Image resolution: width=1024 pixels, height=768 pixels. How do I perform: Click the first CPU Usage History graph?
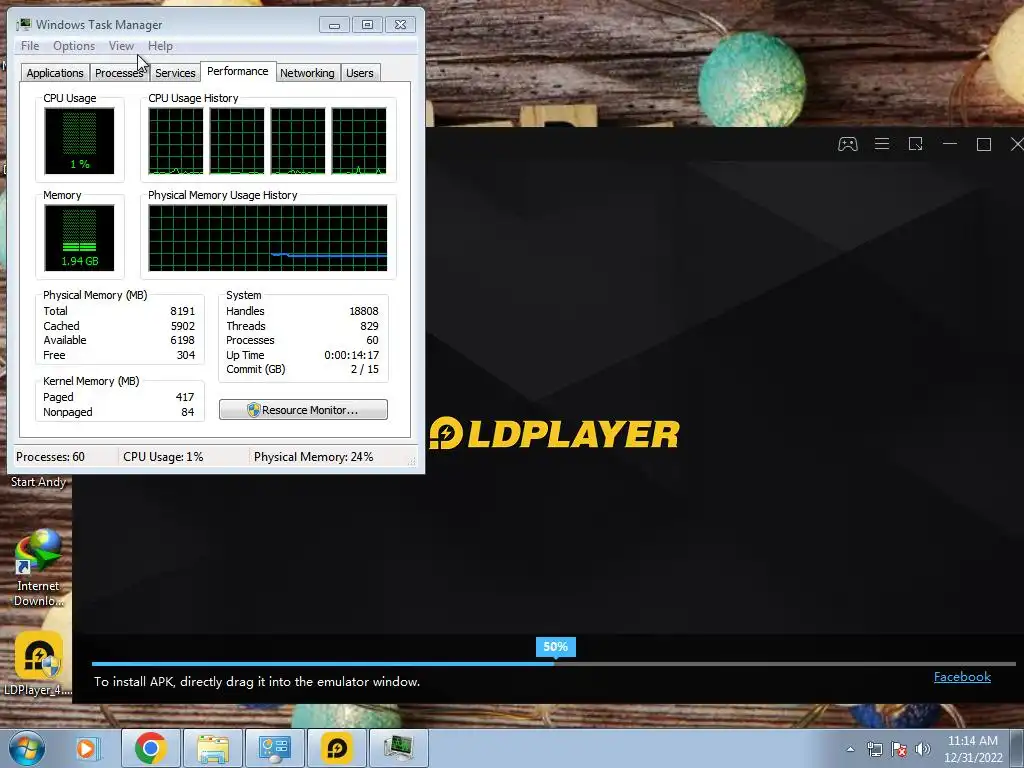coord(176,141)
